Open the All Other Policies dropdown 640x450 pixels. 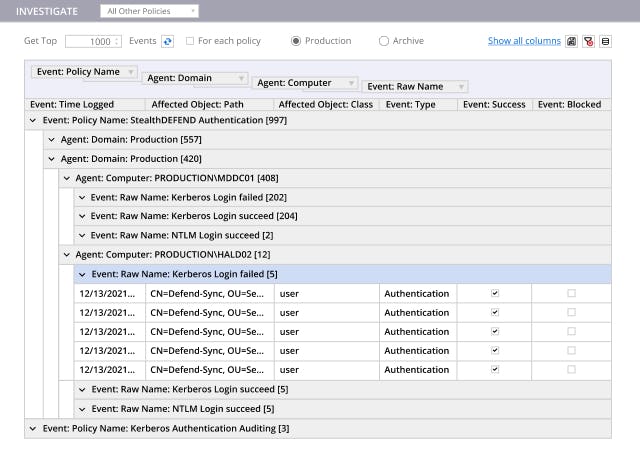[150, 11]
